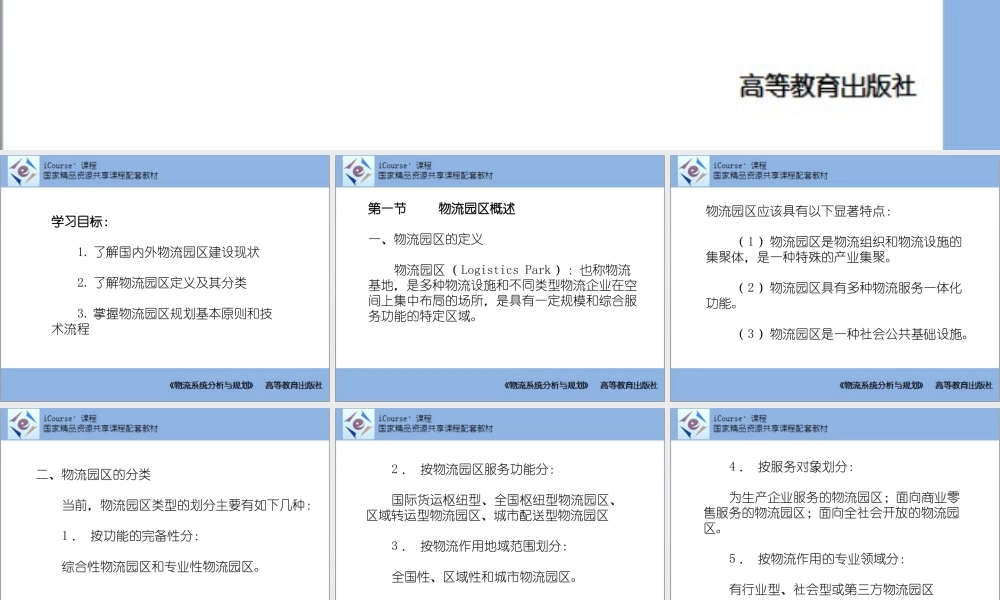Select the slide about 按物流作用地域范围划分
Image resolution: width=1000 pixels, height=600 pixels.
click(498, 510)
